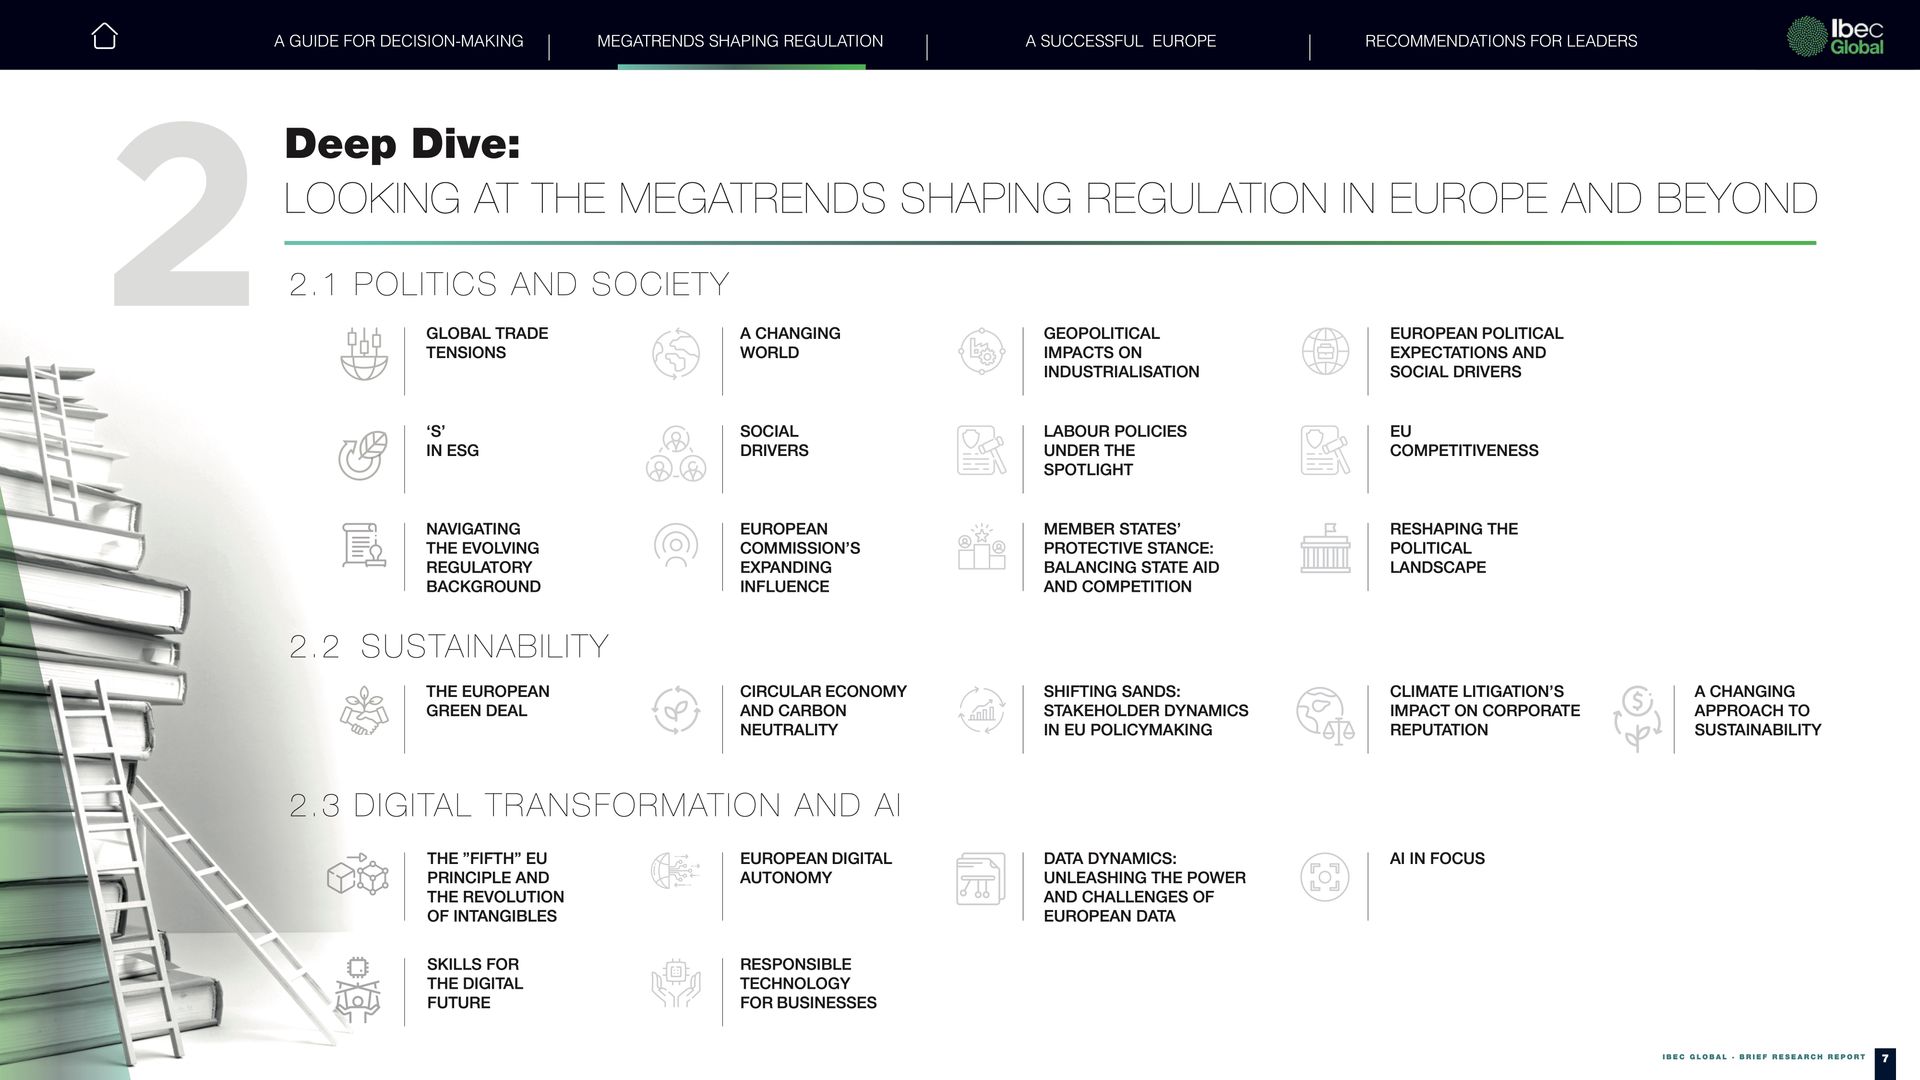Image resolution: width=1920 pixels, height=1080 pixels.
Task: Open Circular Economy and Carbon Neutrality link
Action: 822,710
